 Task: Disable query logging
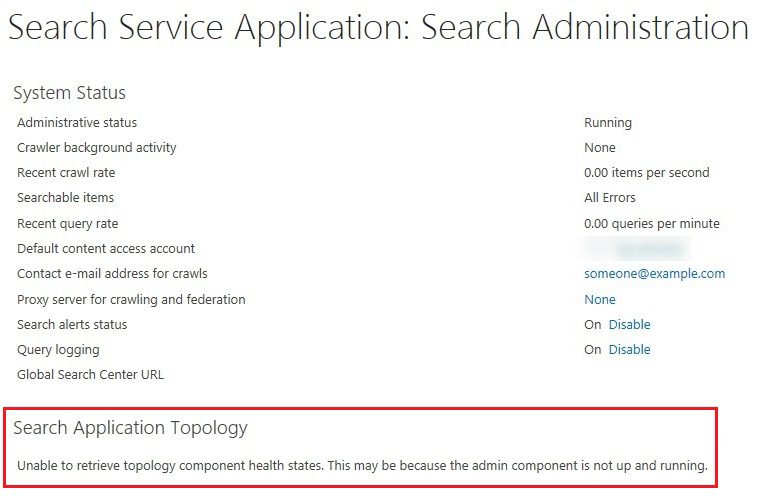pyautogui.click(x=629, y=350)
